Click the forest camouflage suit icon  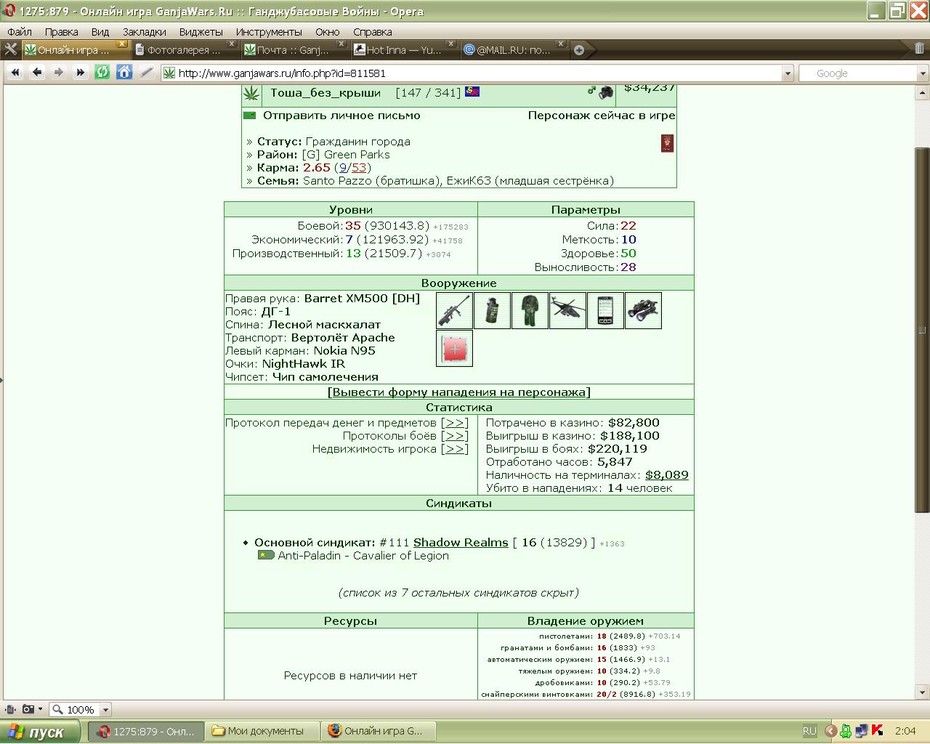point(530,310)
